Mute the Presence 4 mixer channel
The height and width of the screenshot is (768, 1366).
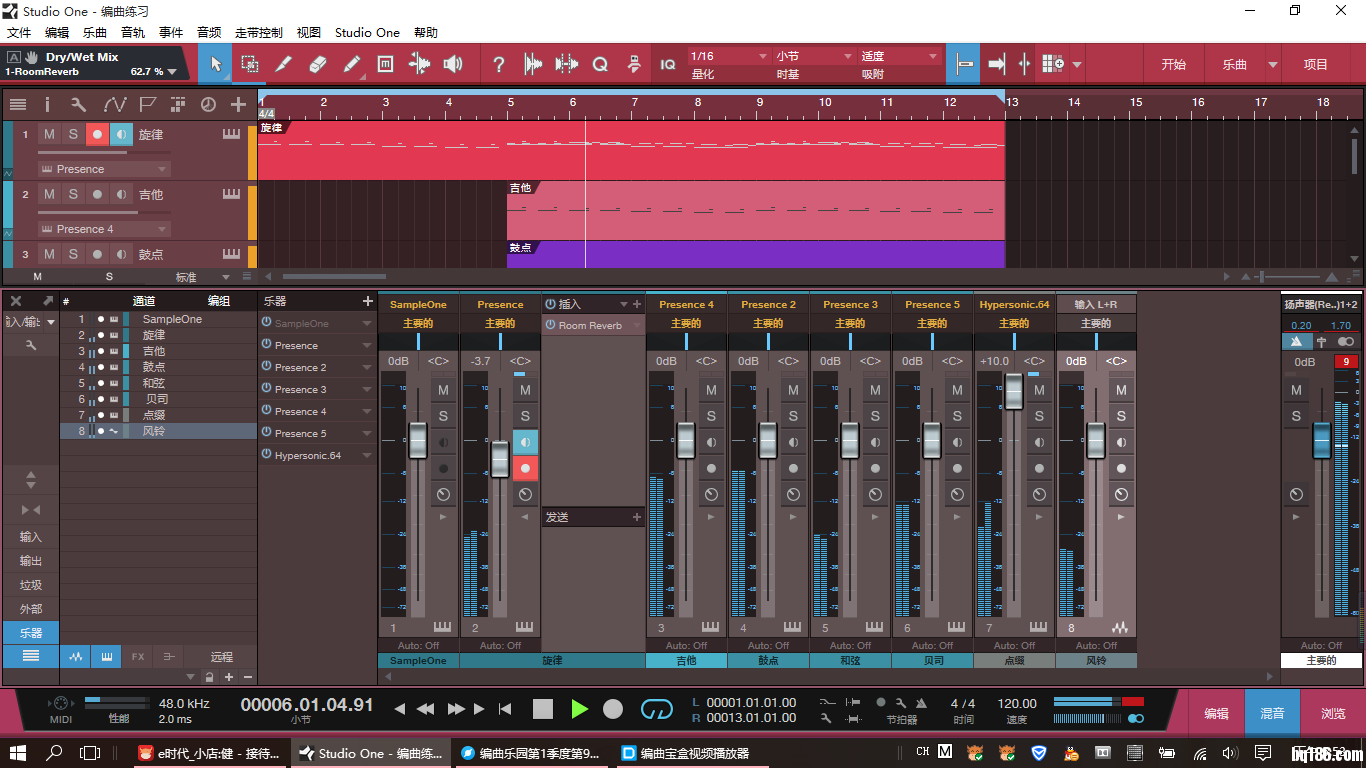coord(711,390)
